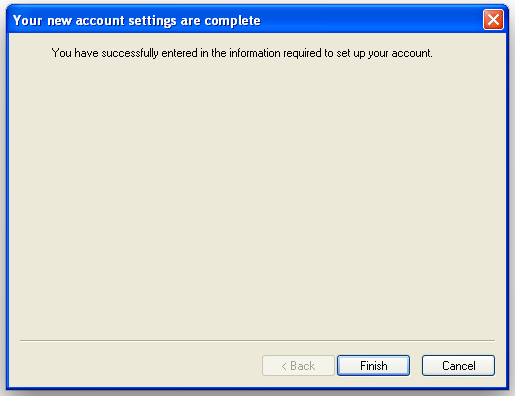Close the dialog with the red X
Viewport: 515px width, 396px height.
[493, 20]
